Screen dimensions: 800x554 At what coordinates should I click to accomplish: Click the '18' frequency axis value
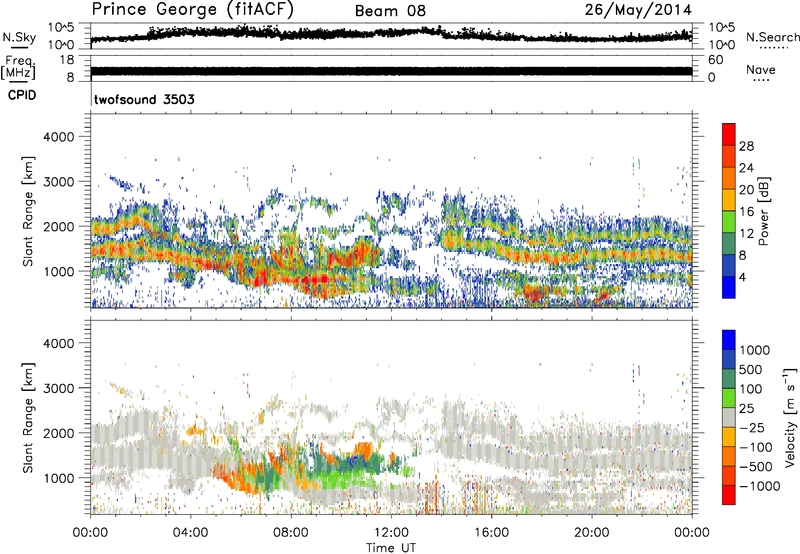click(x=67, y=60)
